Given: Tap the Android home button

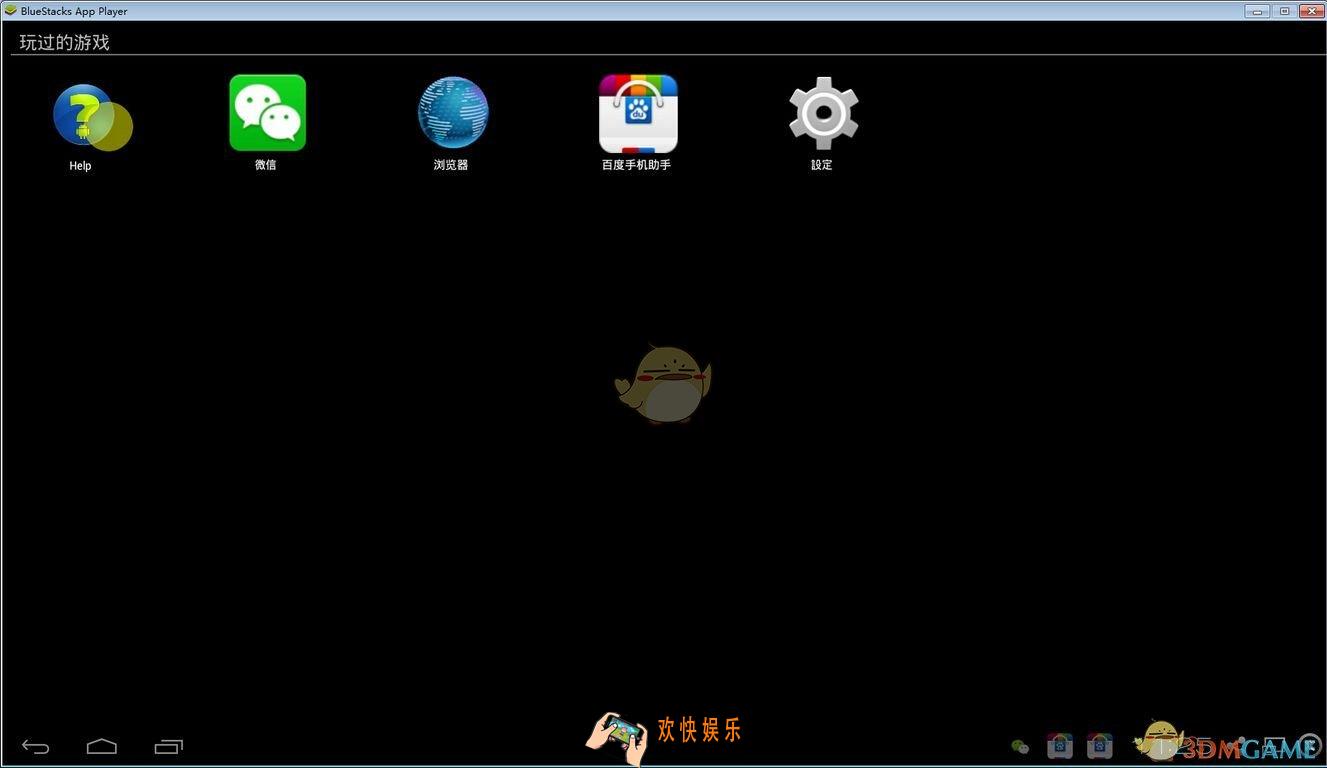Looking at the screenshot, I should coord(102,746).
